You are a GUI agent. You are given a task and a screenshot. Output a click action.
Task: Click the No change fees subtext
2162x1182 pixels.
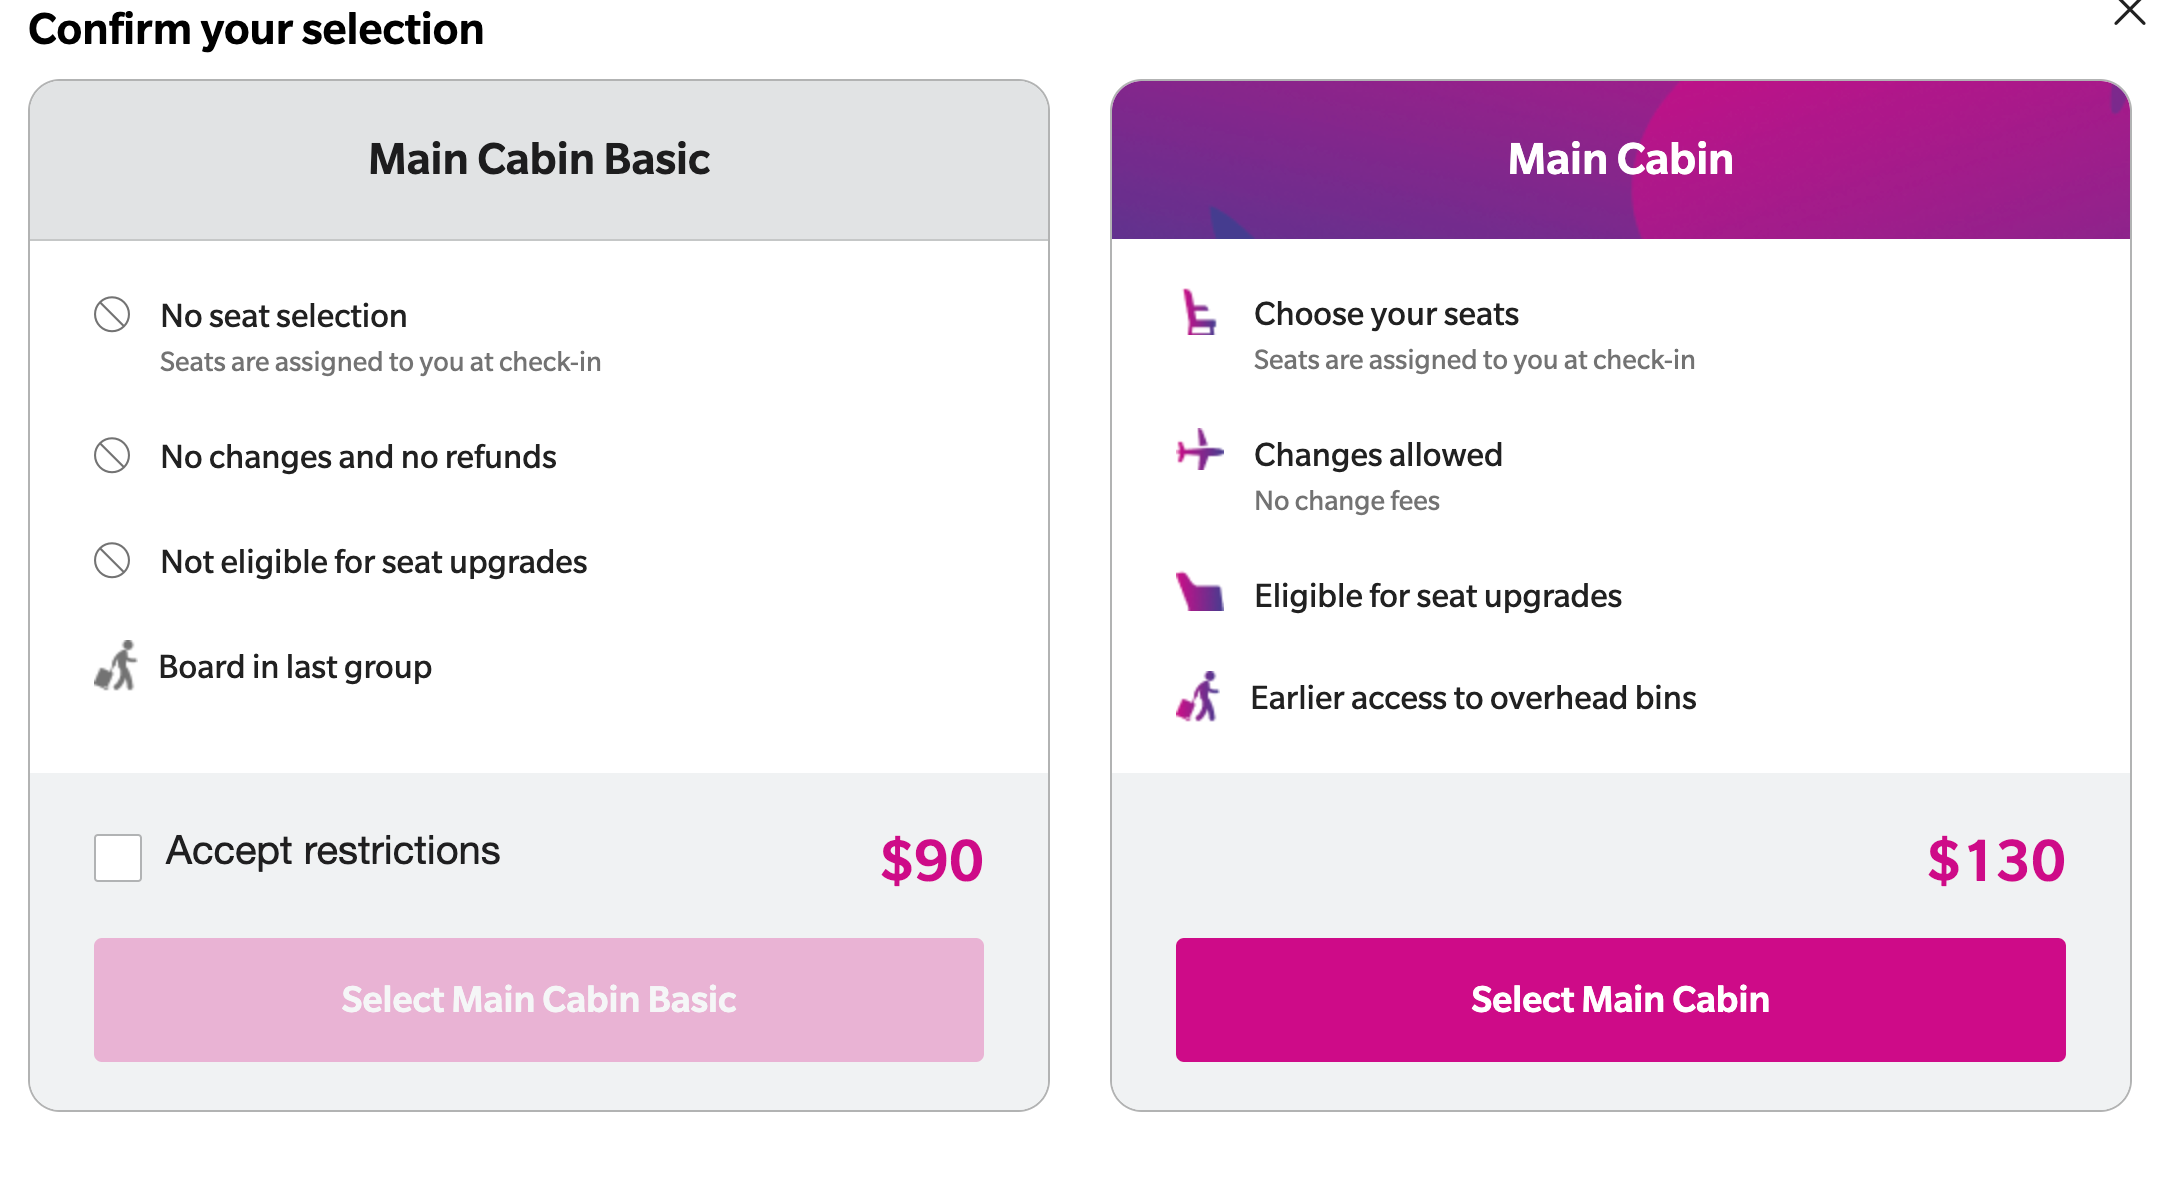[x=1347, y=501]
